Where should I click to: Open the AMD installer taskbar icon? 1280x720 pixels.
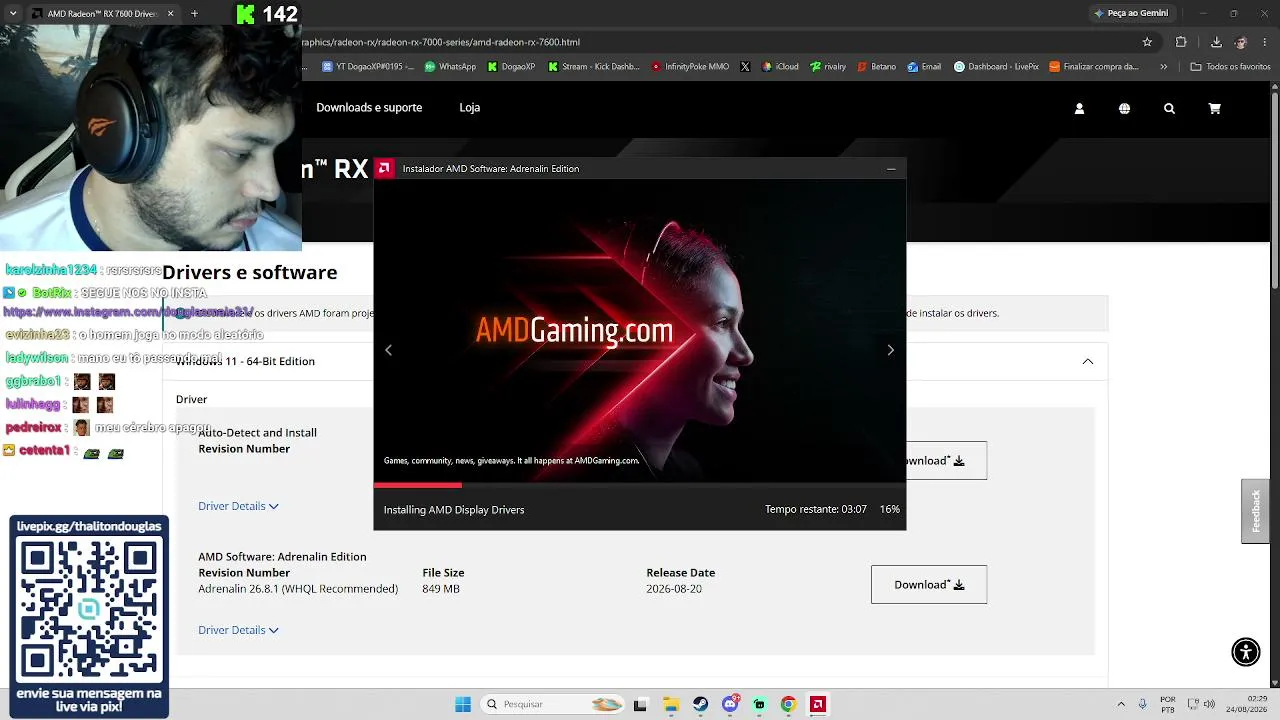pyautogui.click(x=817, y=704)
